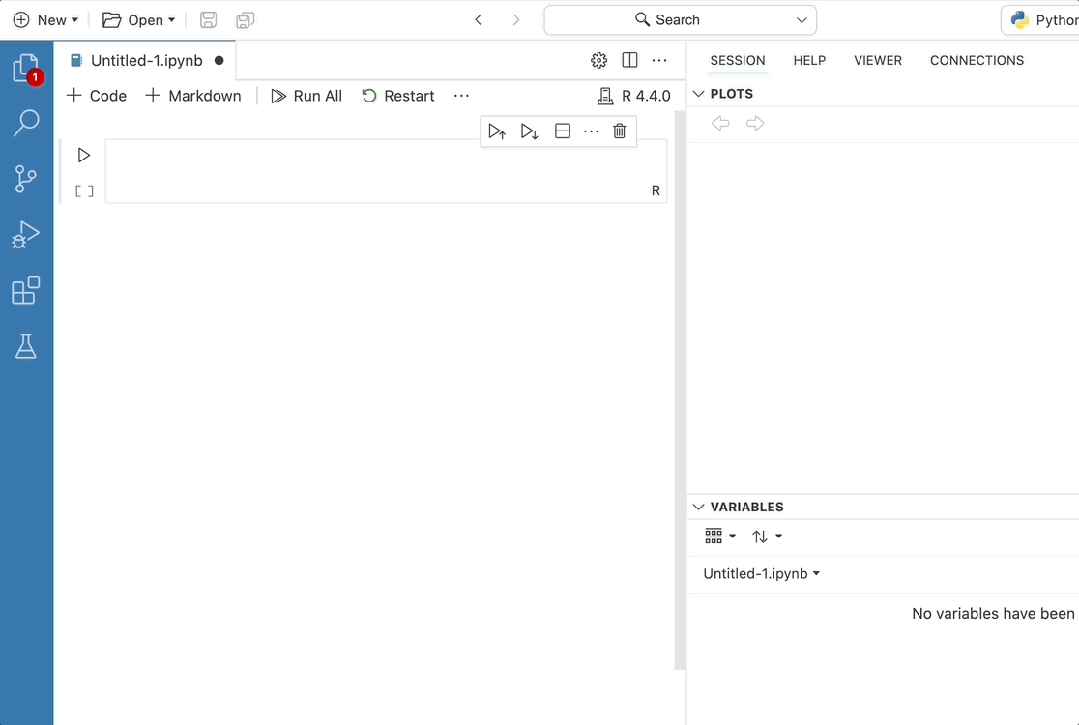The image size is (1079, 725).
Task: Click the notebook vertical scrollbar
Action: [680, 390]
